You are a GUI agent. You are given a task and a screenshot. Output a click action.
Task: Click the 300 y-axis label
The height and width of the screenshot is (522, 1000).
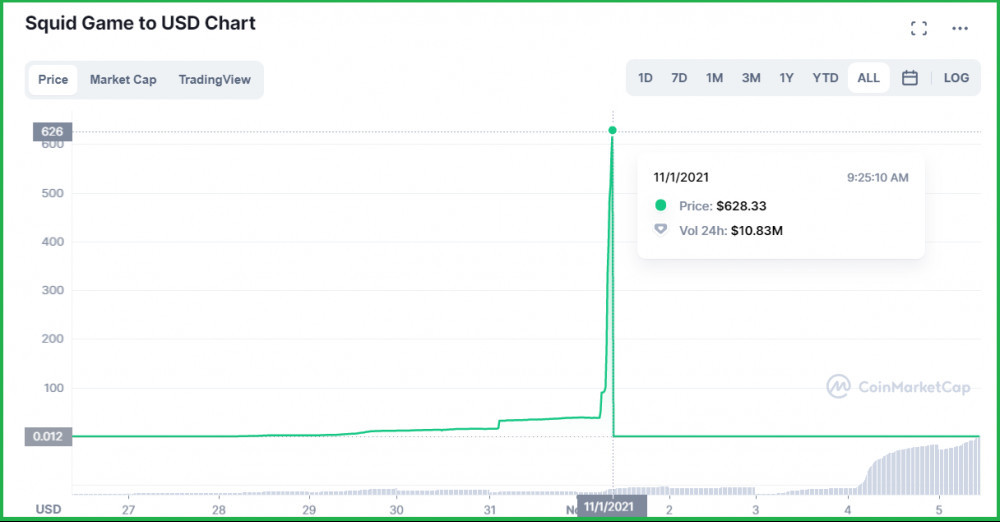pos(52,290)
